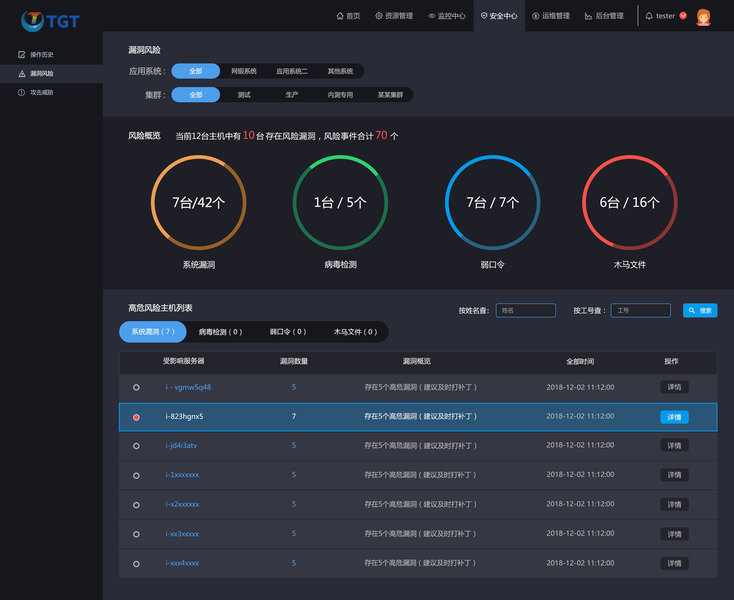Screen dimensions: 734x600
Task: Open the 资源管理 menu label
Action: tap(399, 16)
